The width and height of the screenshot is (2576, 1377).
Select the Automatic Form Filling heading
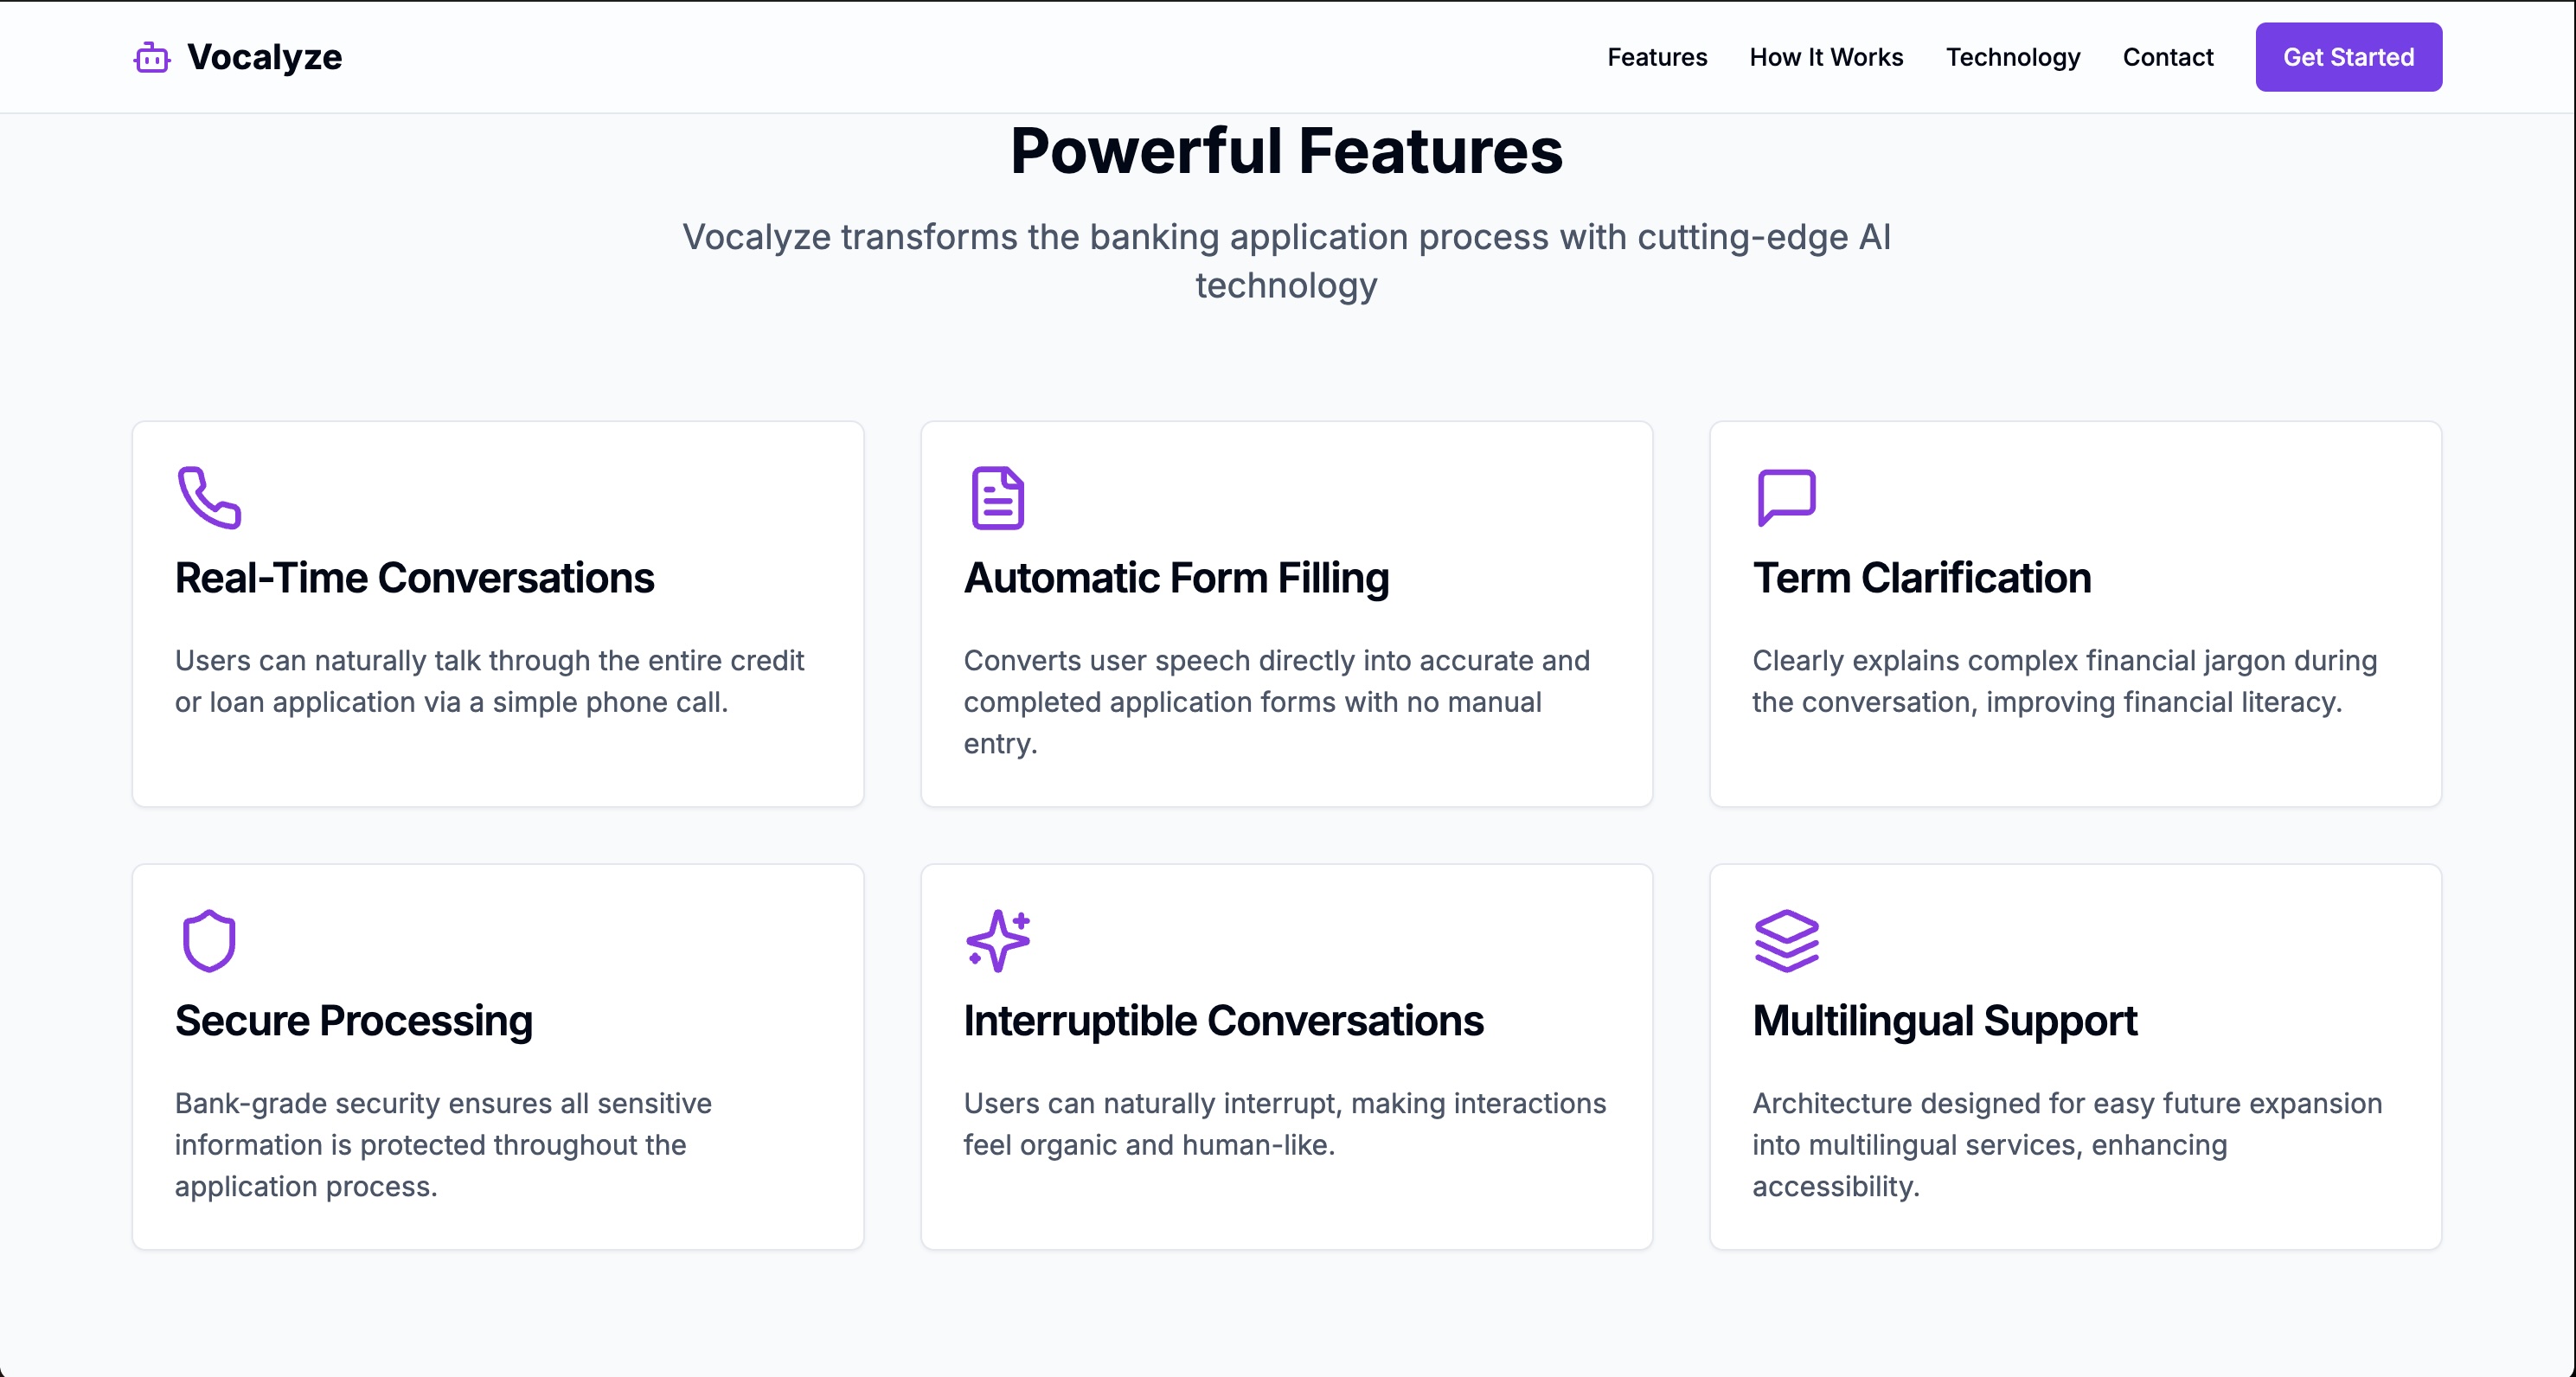click(x=1176, y=578)
